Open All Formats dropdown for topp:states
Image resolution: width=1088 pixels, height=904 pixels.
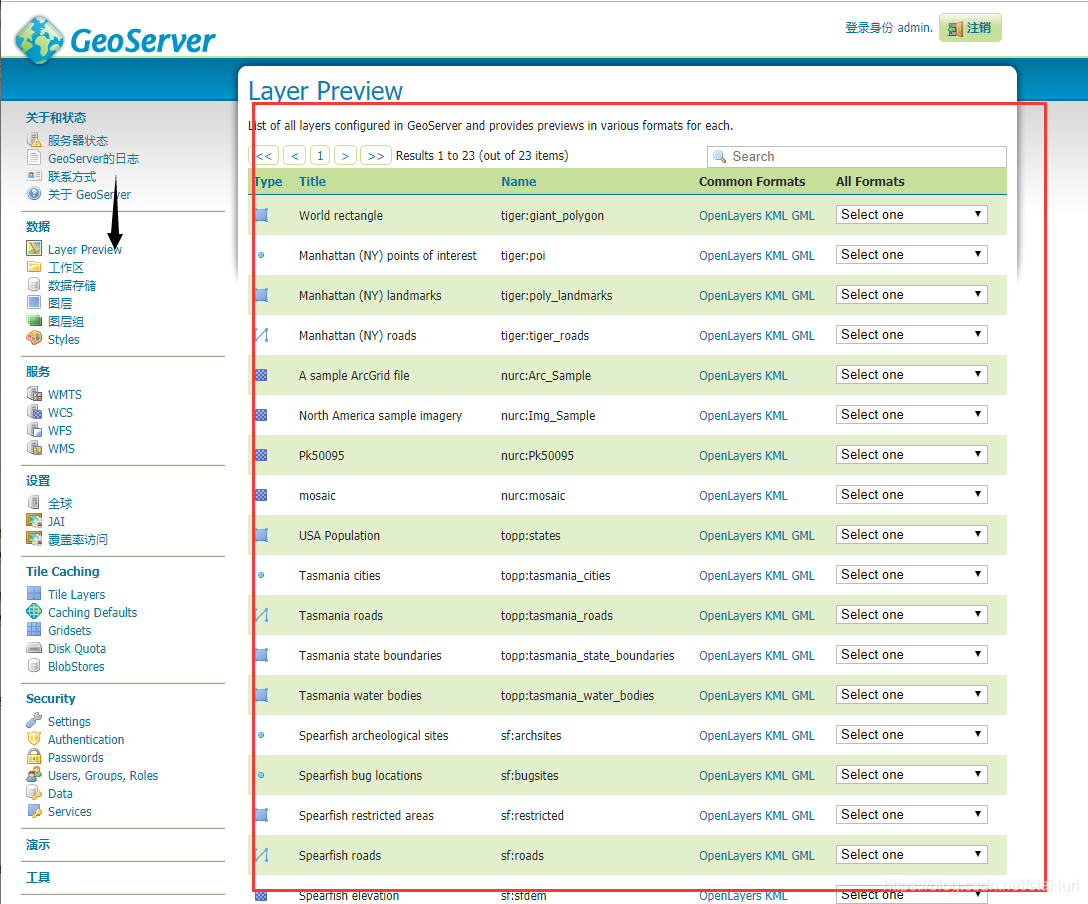click(911, 535)
